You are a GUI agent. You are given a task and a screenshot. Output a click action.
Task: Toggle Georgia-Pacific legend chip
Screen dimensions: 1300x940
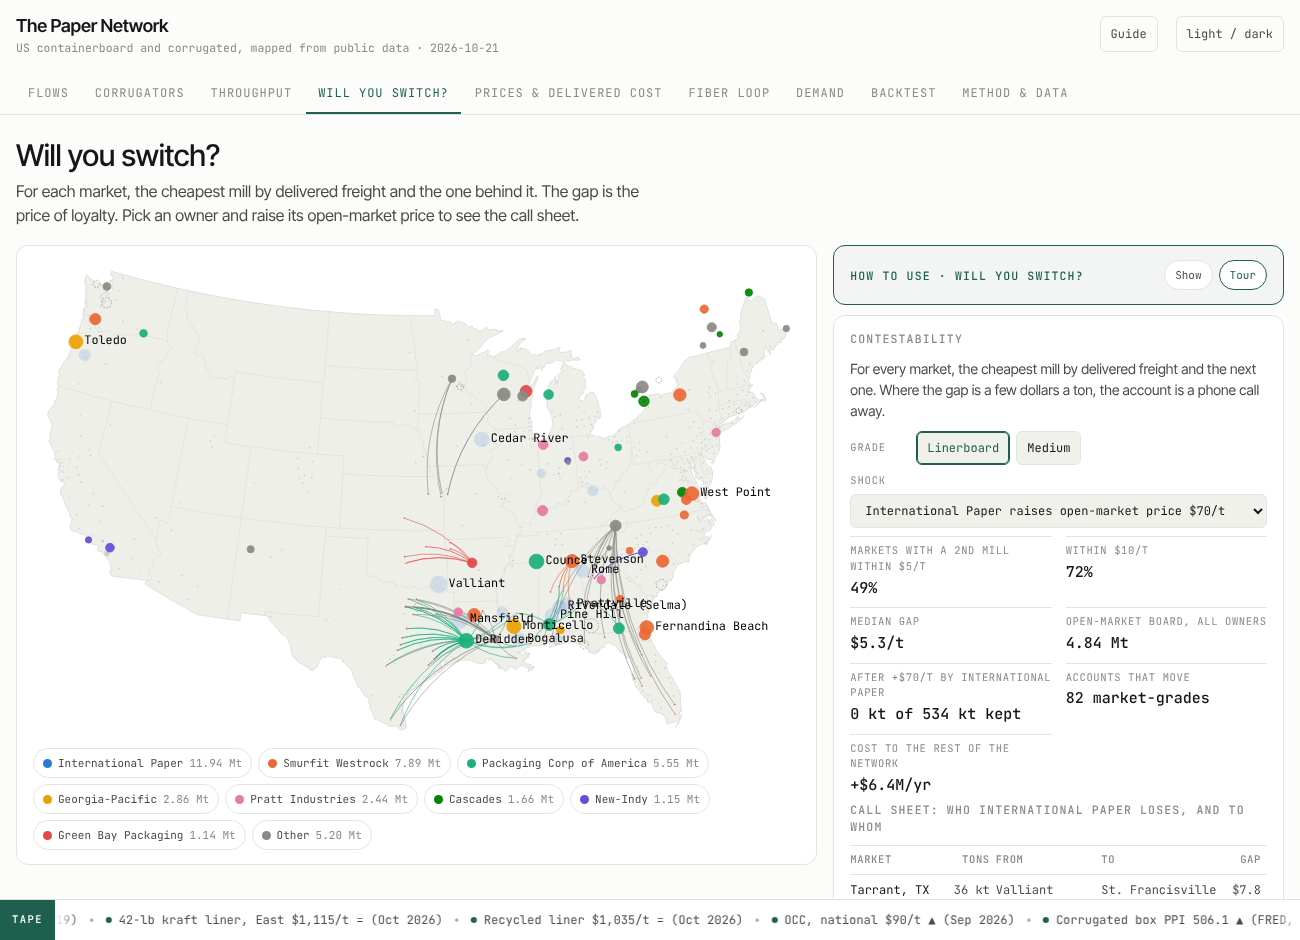coord(126,799)
